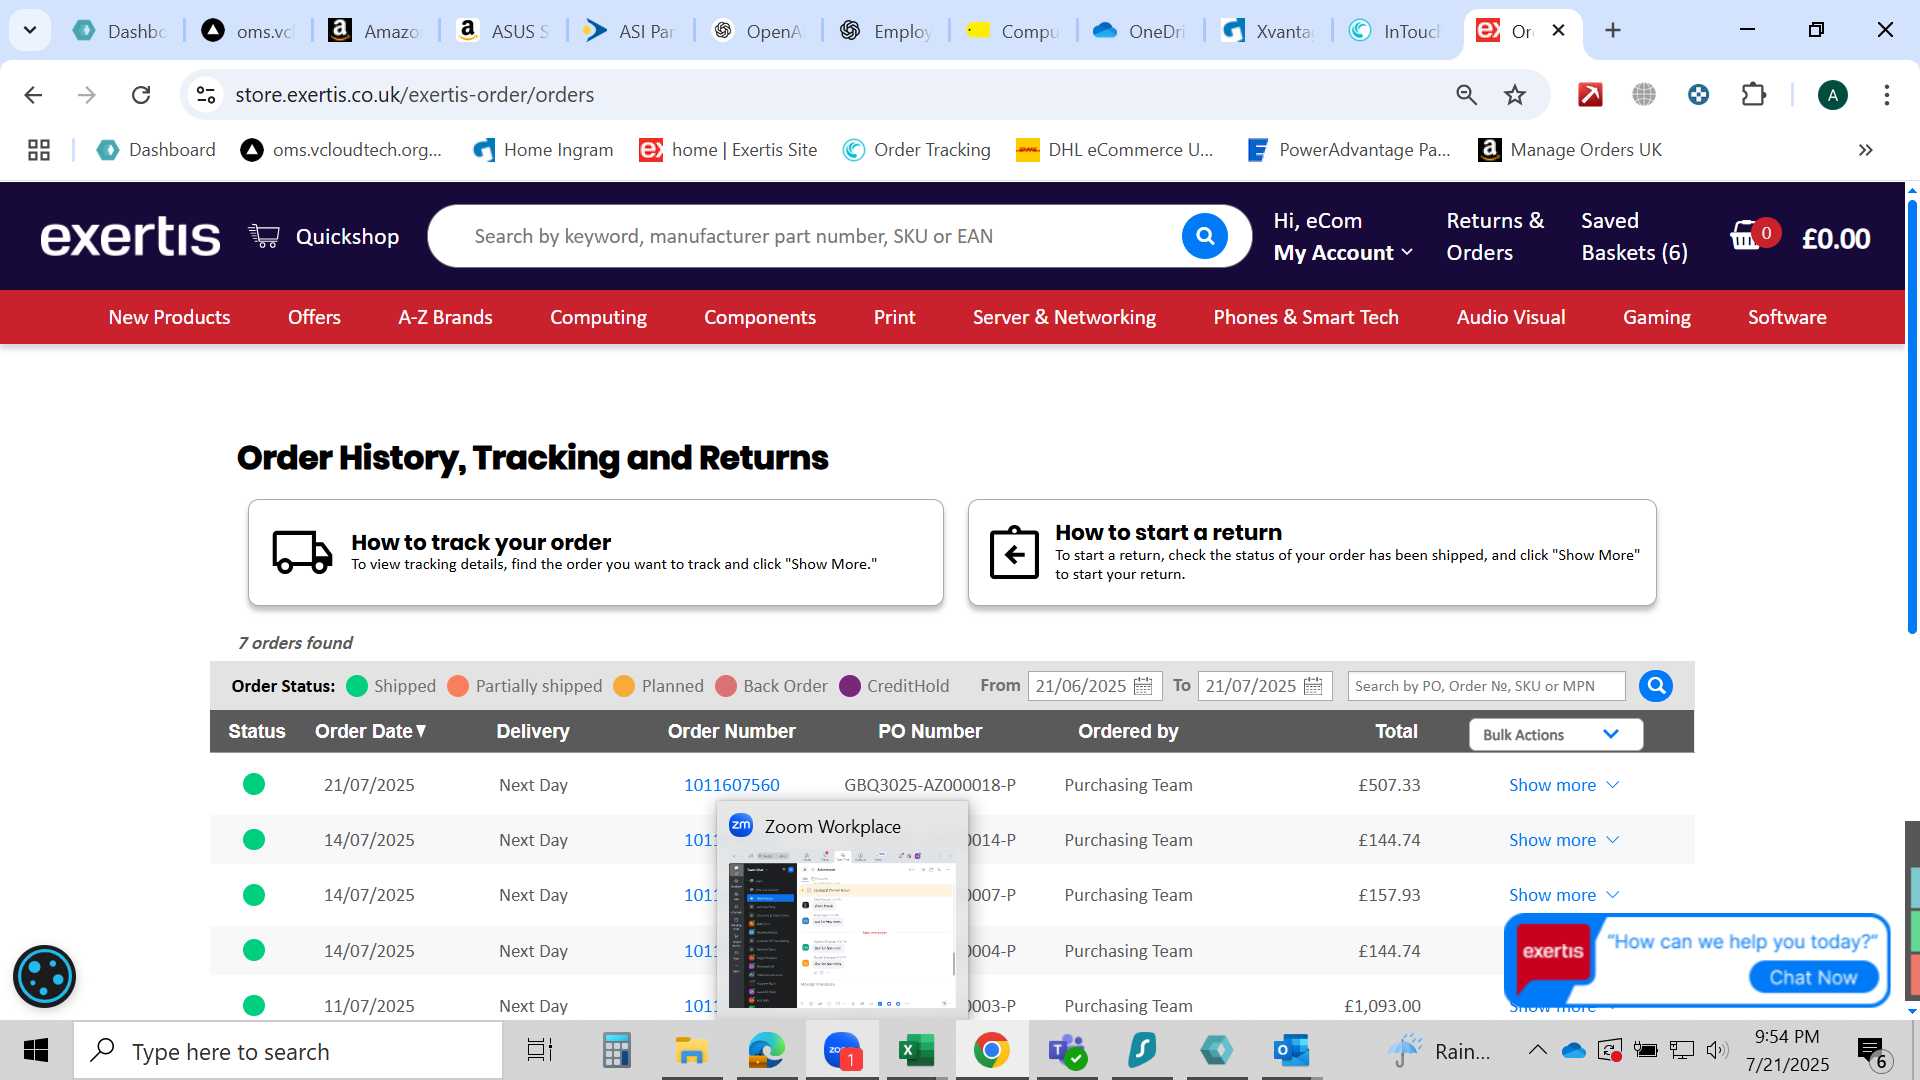This screenshot has height=1080, width=1920.
Task: Open the Windows Start menu
Action: pos(36,1051)
